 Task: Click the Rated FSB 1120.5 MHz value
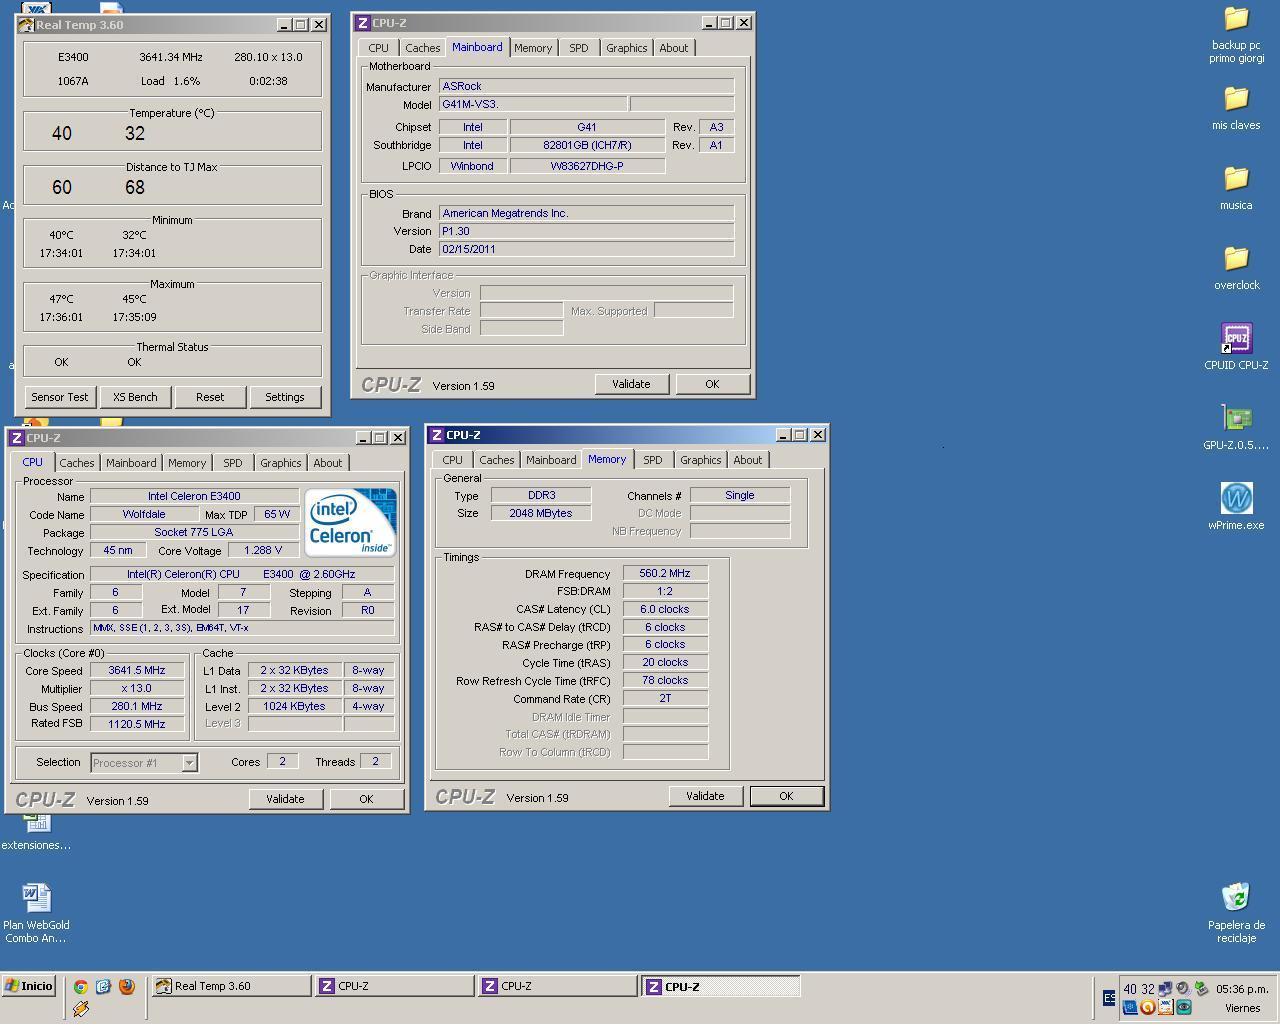pyautogui.click(x=137, y=724)
